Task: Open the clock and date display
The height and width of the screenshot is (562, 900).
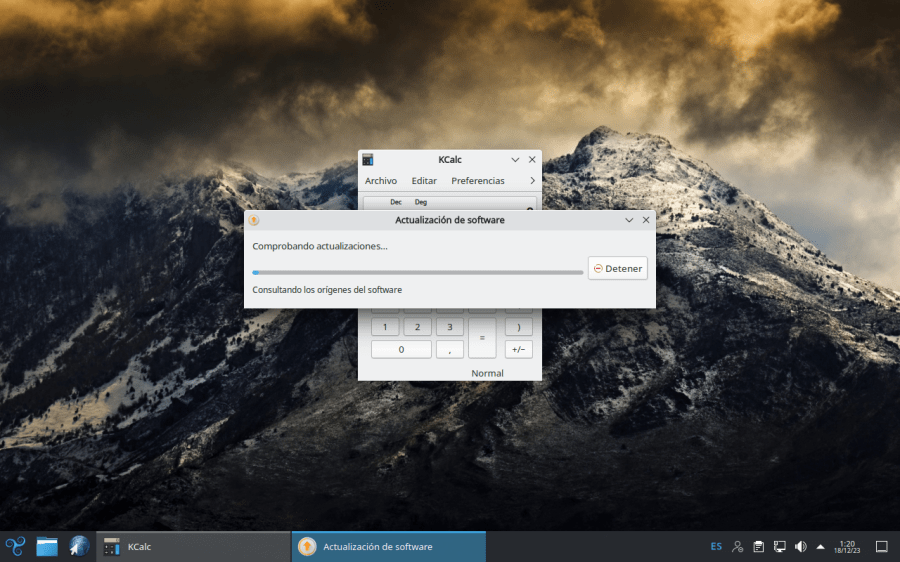Action: click(848, 547)
